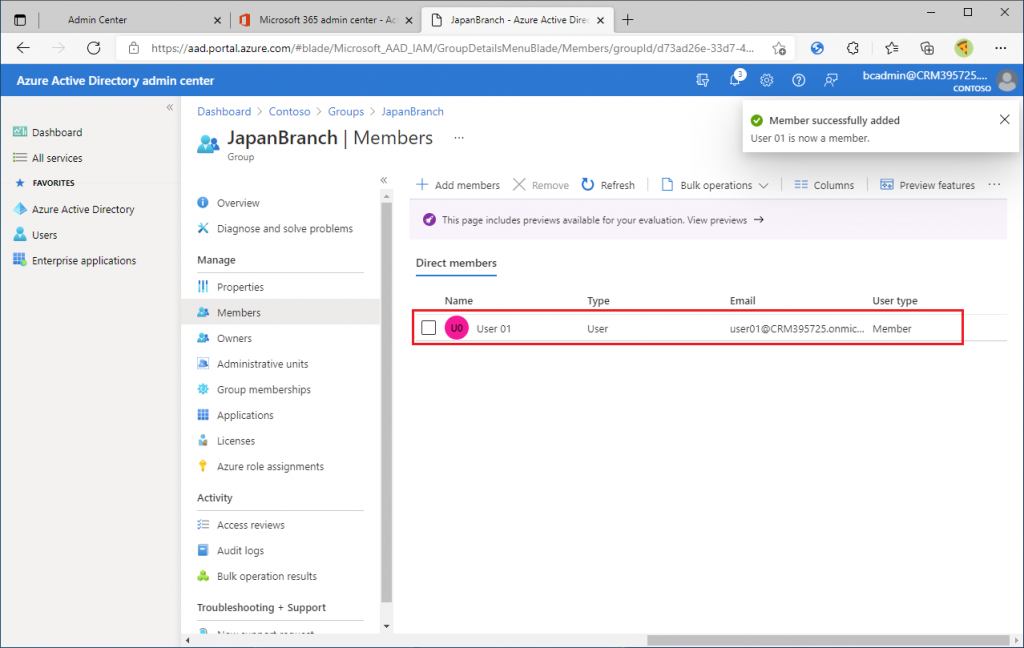Click the resource menu vertical scrollbar
The height and width of the screenshot is (648, 1024).
click(387, 402)
